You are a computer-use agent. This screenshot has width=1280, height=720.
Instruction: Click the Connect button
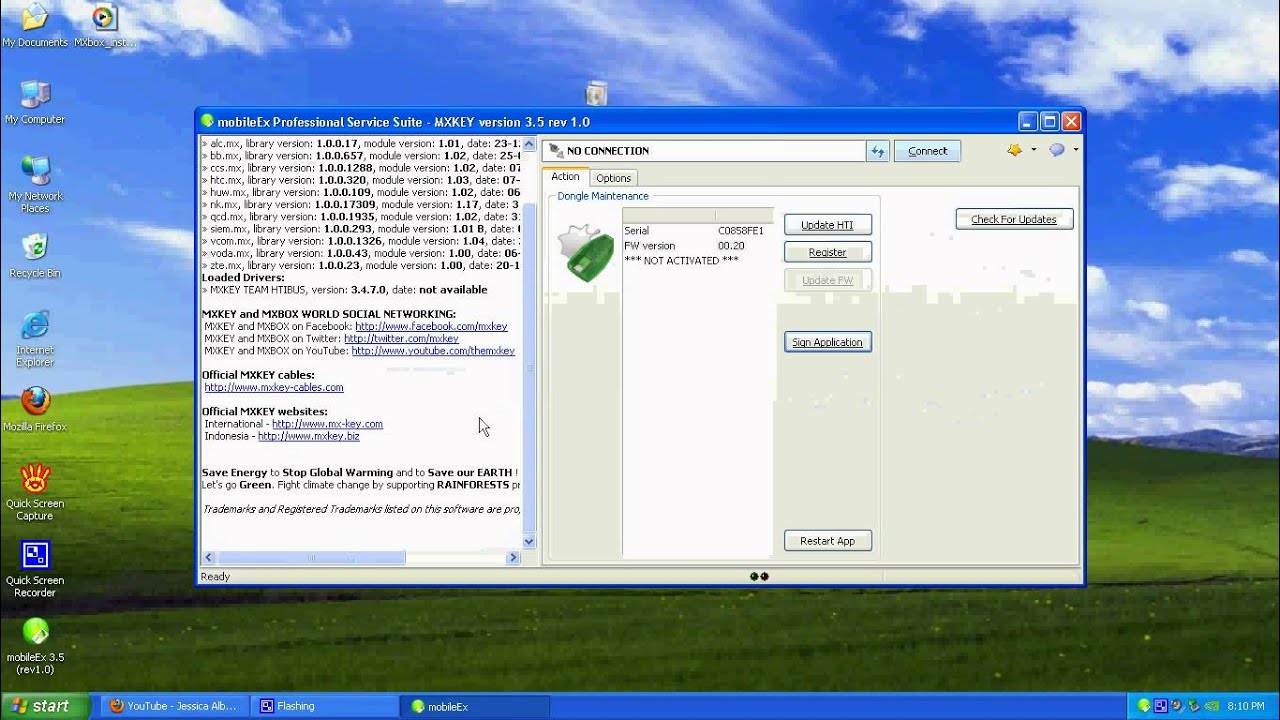click(x=927, y=151)
